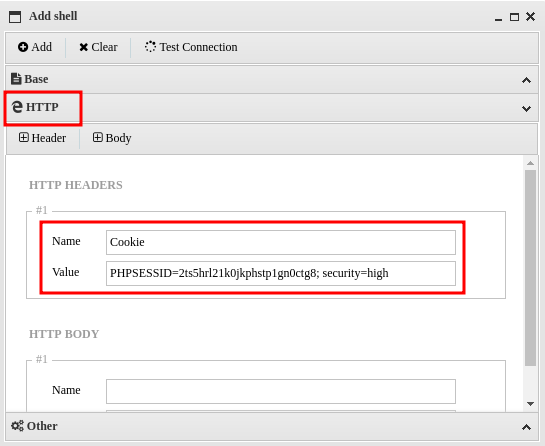
Task: Click the window icon in the Add shell title bar
Action: (x=15, y=17)
